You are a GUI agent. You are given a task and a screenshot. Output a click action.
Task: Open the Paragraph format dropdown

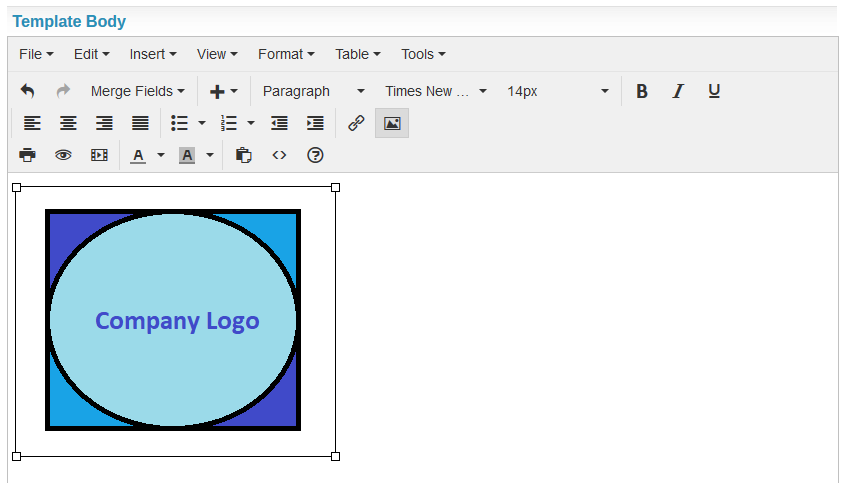pyautogui.click(x=313, y=91)
